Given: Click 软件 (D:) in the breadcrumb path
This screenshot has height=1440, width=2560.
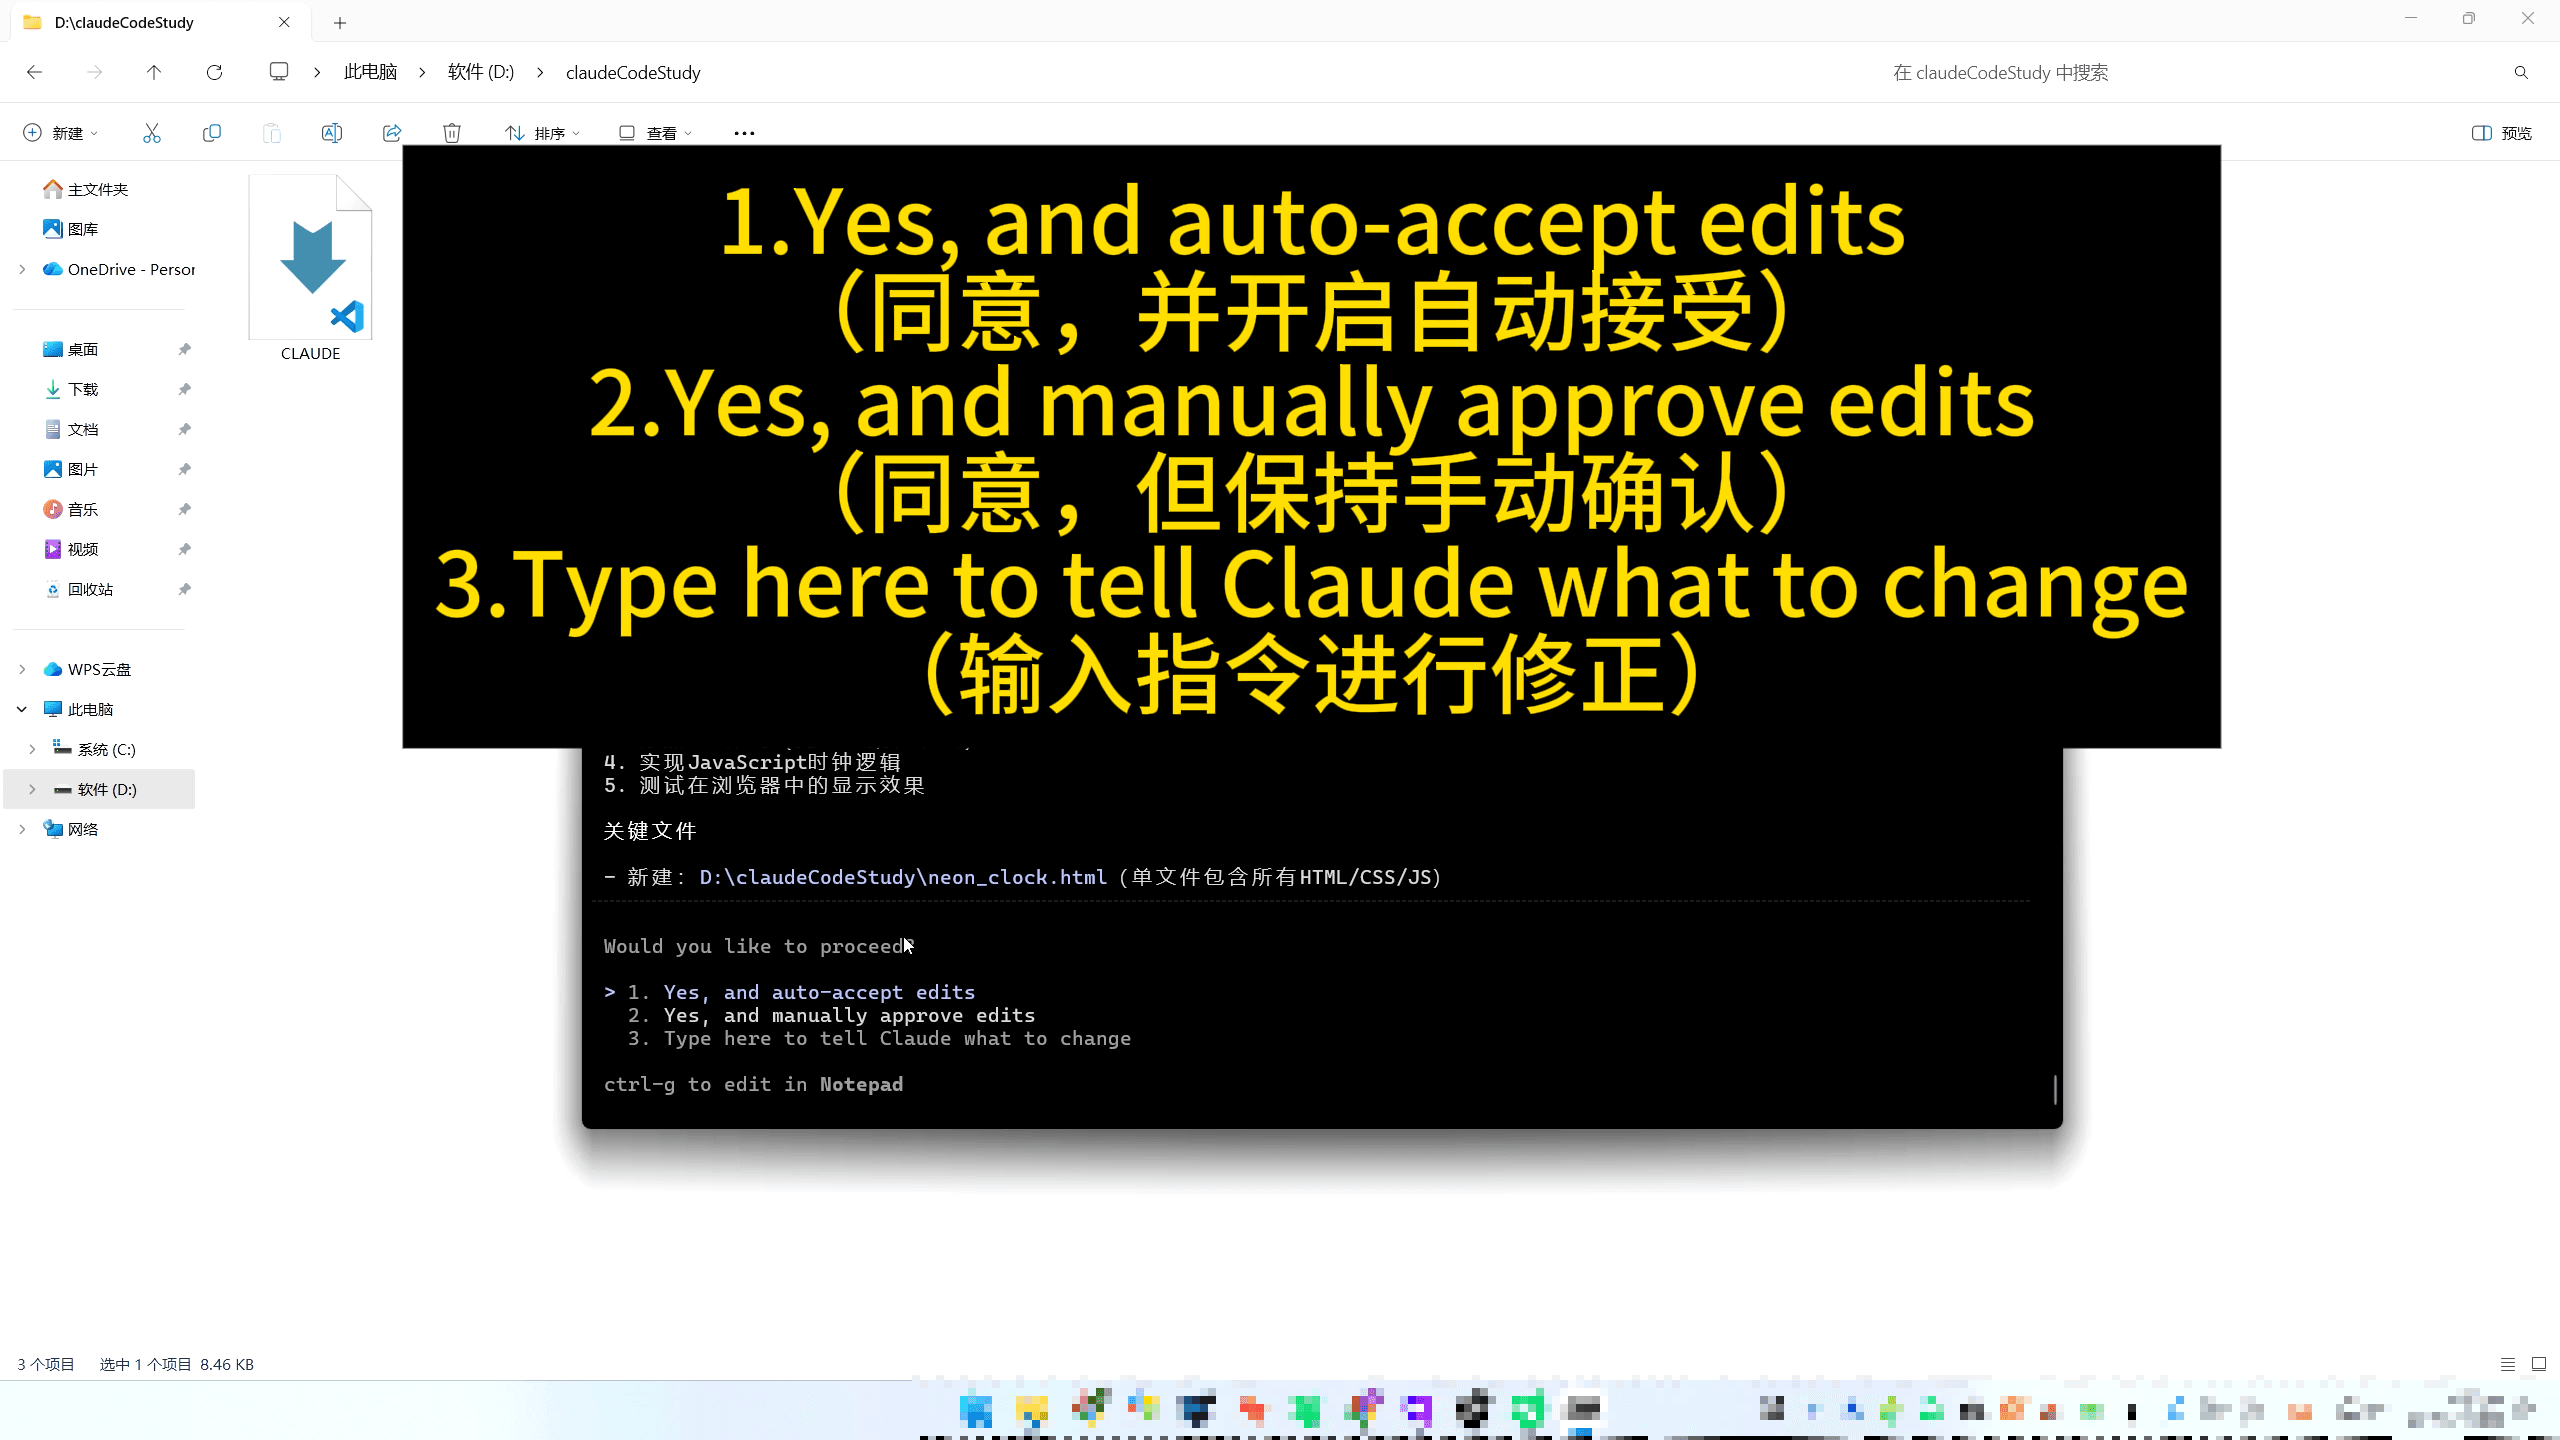Looking at the screenshot, I should (481, 72).
